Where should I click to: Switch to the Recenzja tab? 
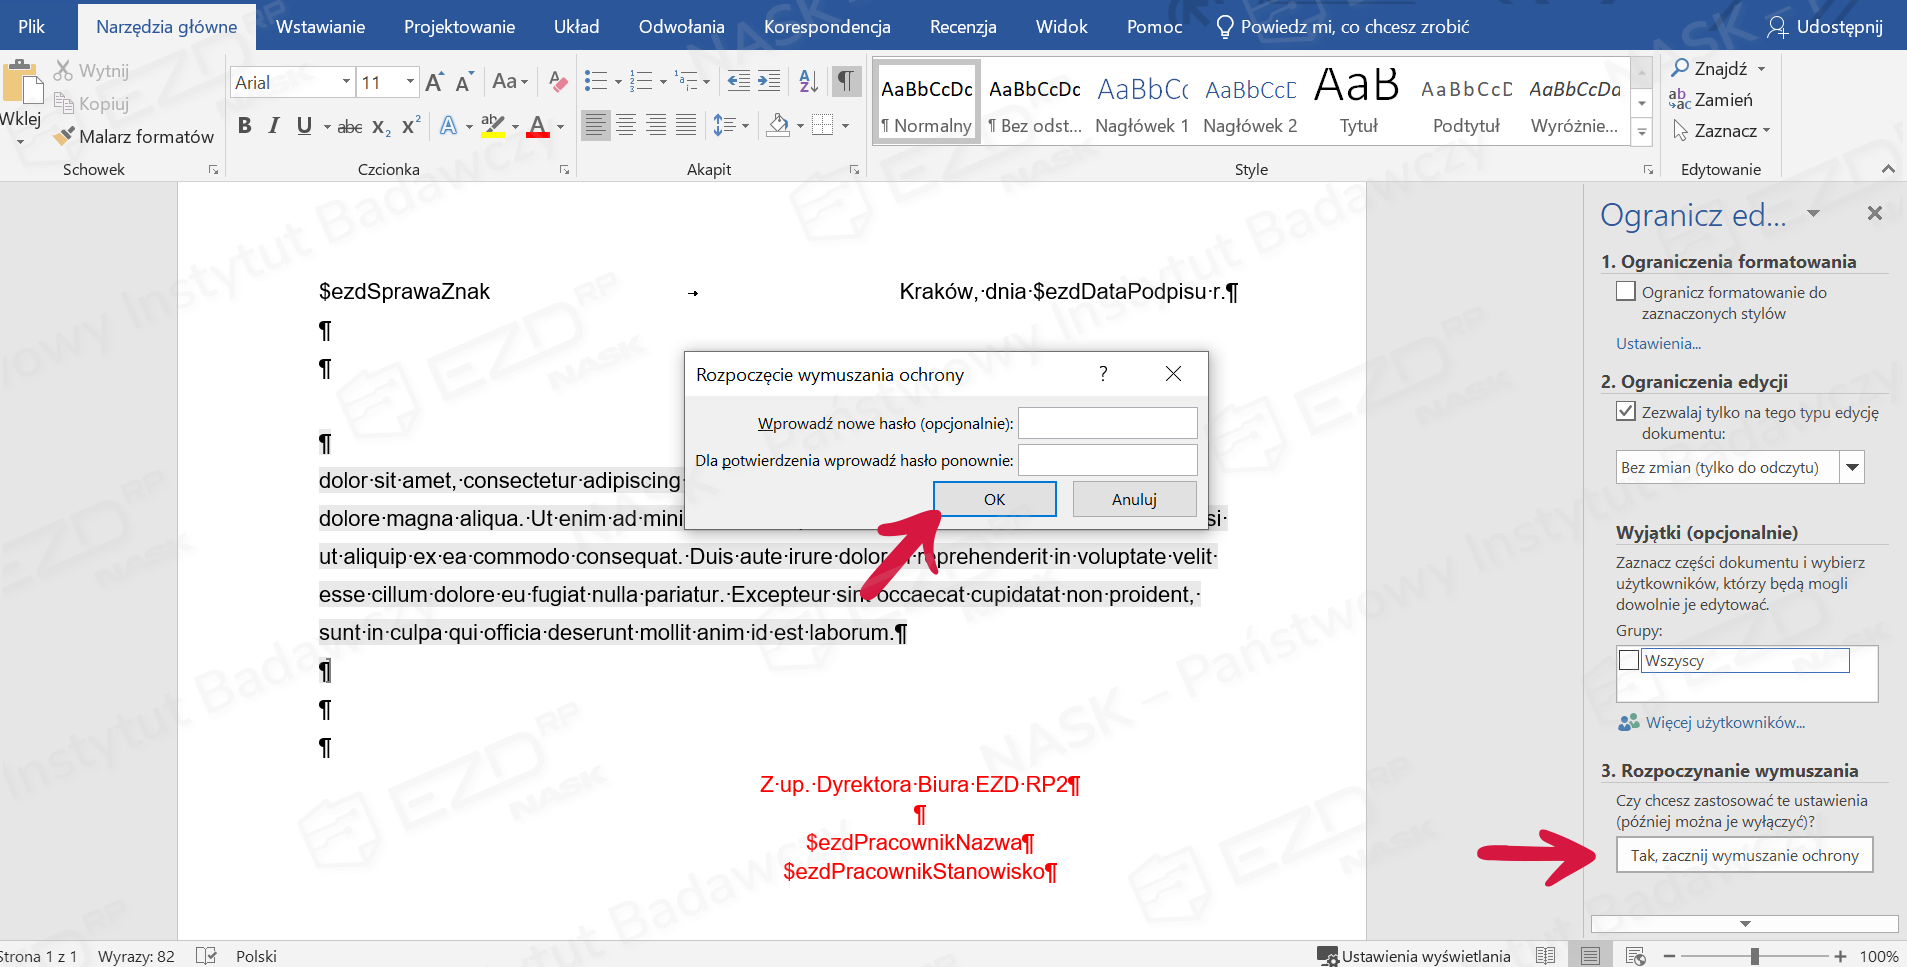(x=962, y=27)
